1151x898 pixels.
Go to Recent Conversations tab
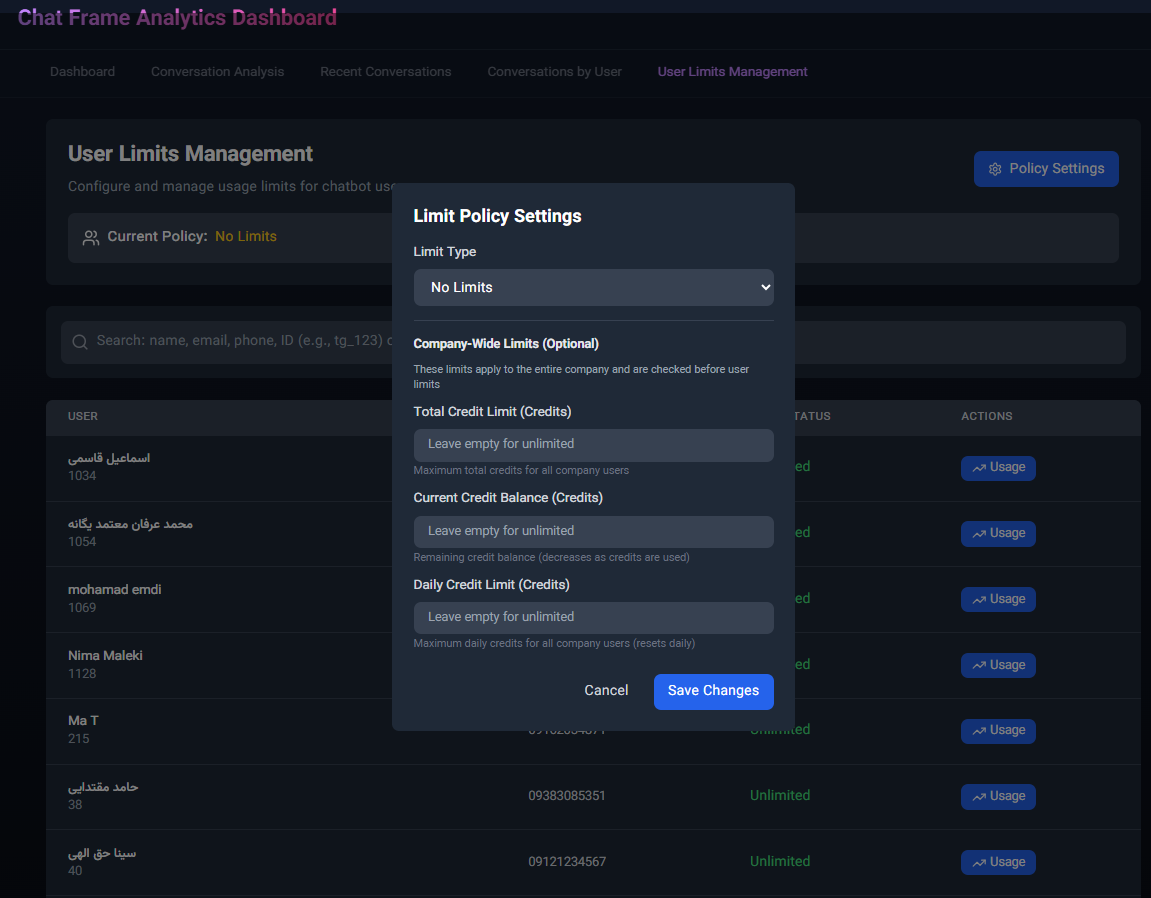[385, 72]
